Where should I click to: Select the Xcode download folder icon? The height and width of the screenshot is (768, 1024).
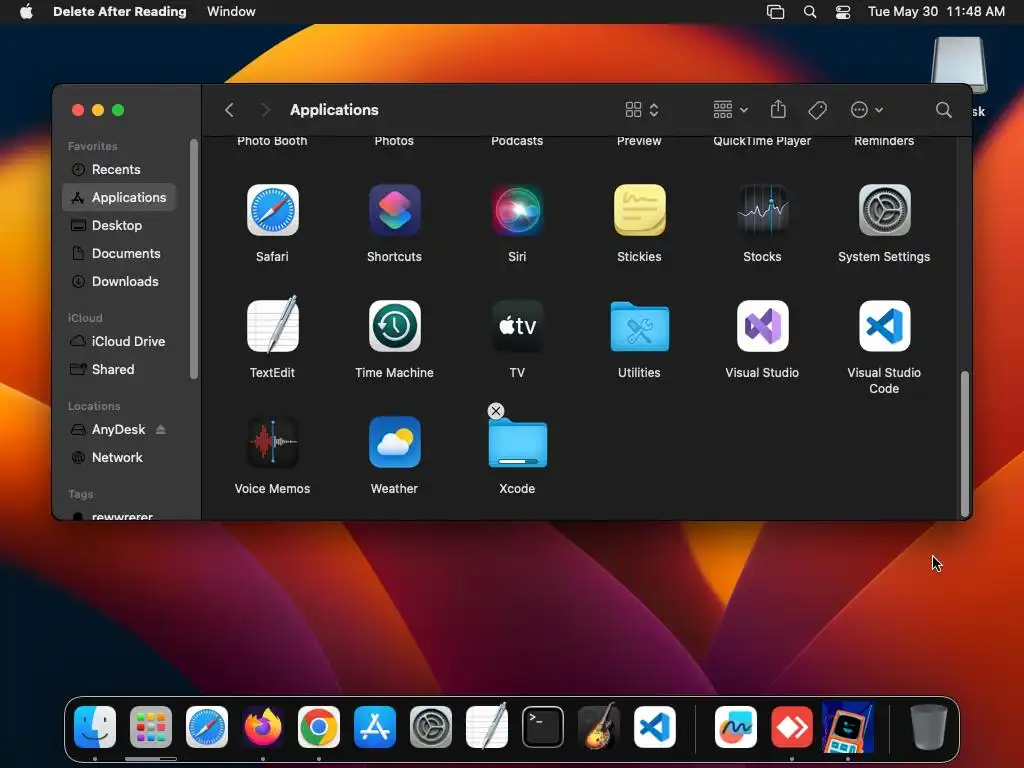pos(517,443)
